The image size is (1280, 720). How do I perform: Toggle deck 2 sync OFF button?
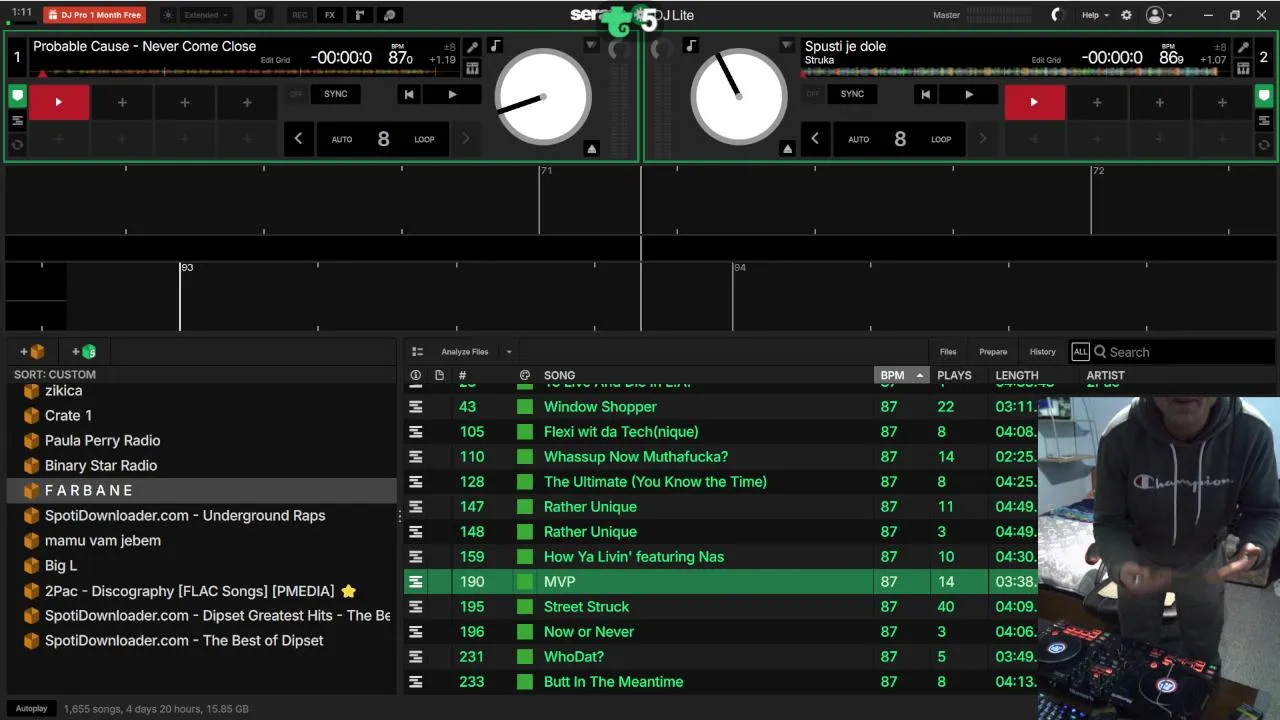coord(812,94)
